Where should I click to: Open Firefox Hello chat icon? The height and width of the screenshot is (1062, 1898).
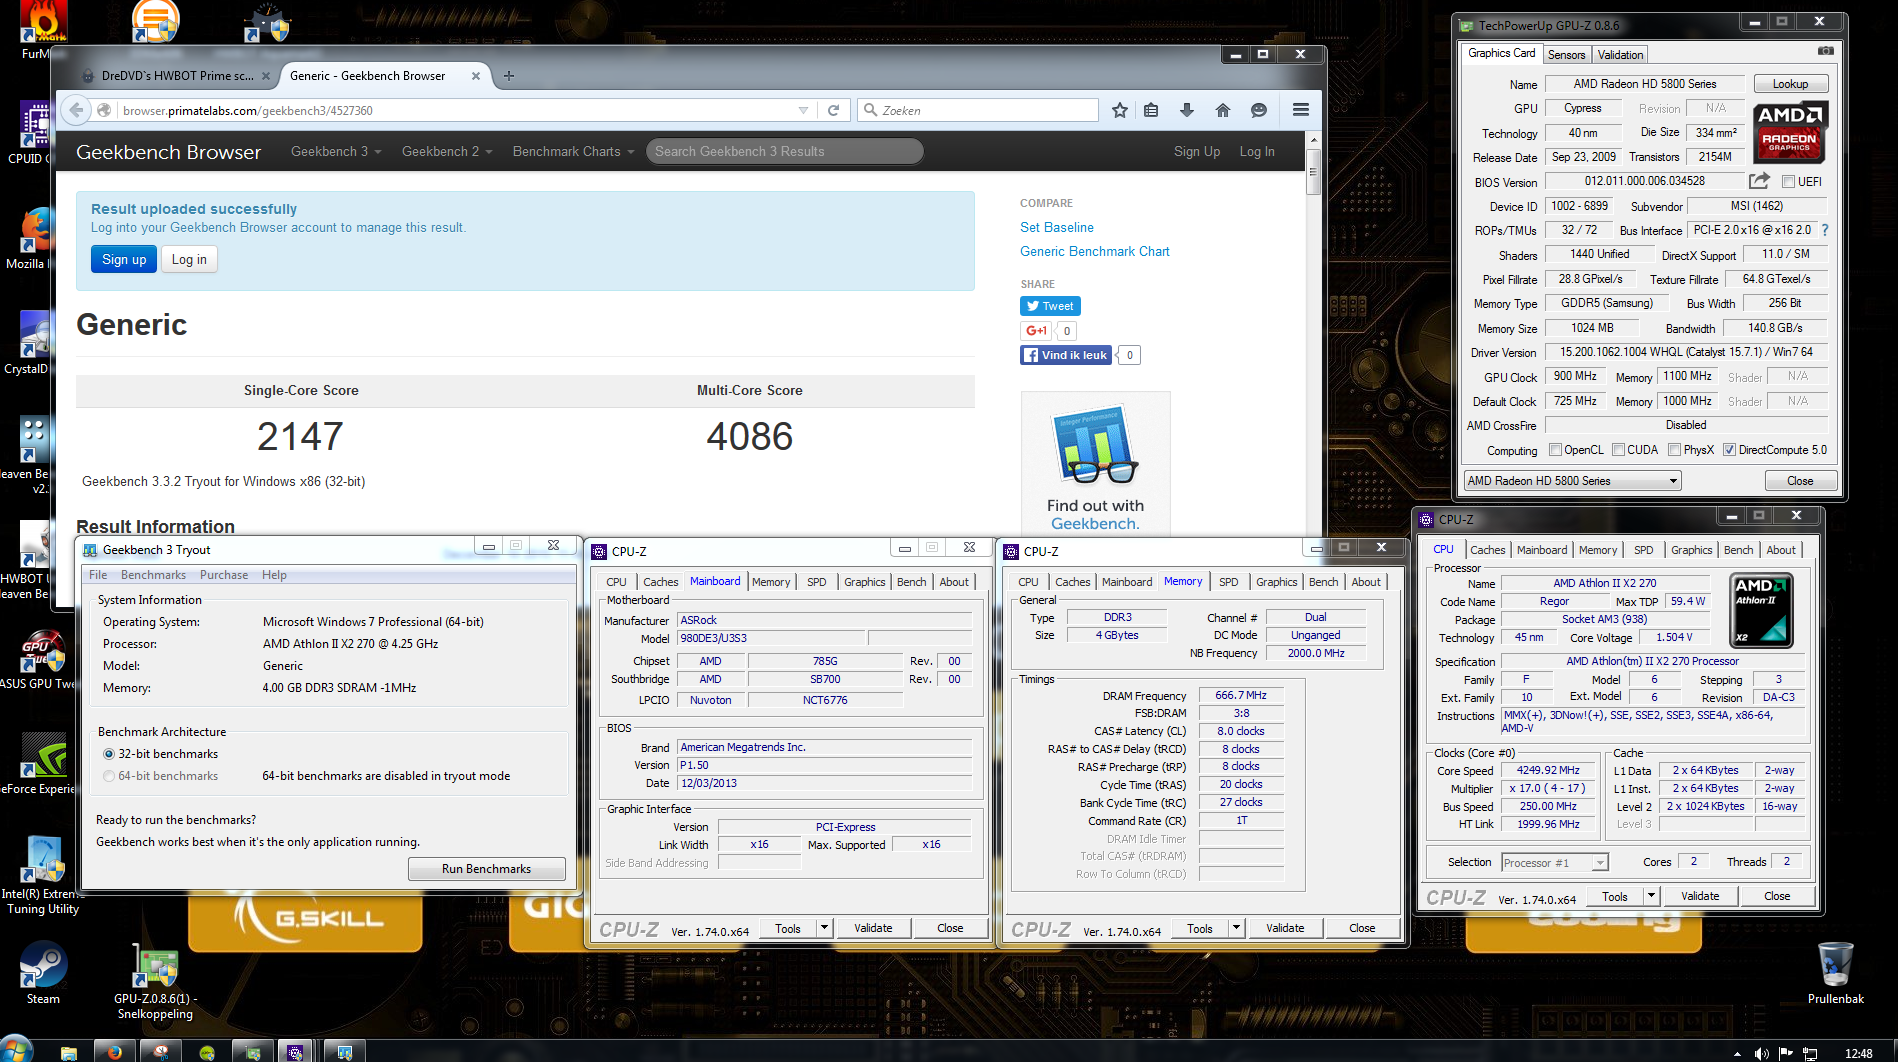1259,110
